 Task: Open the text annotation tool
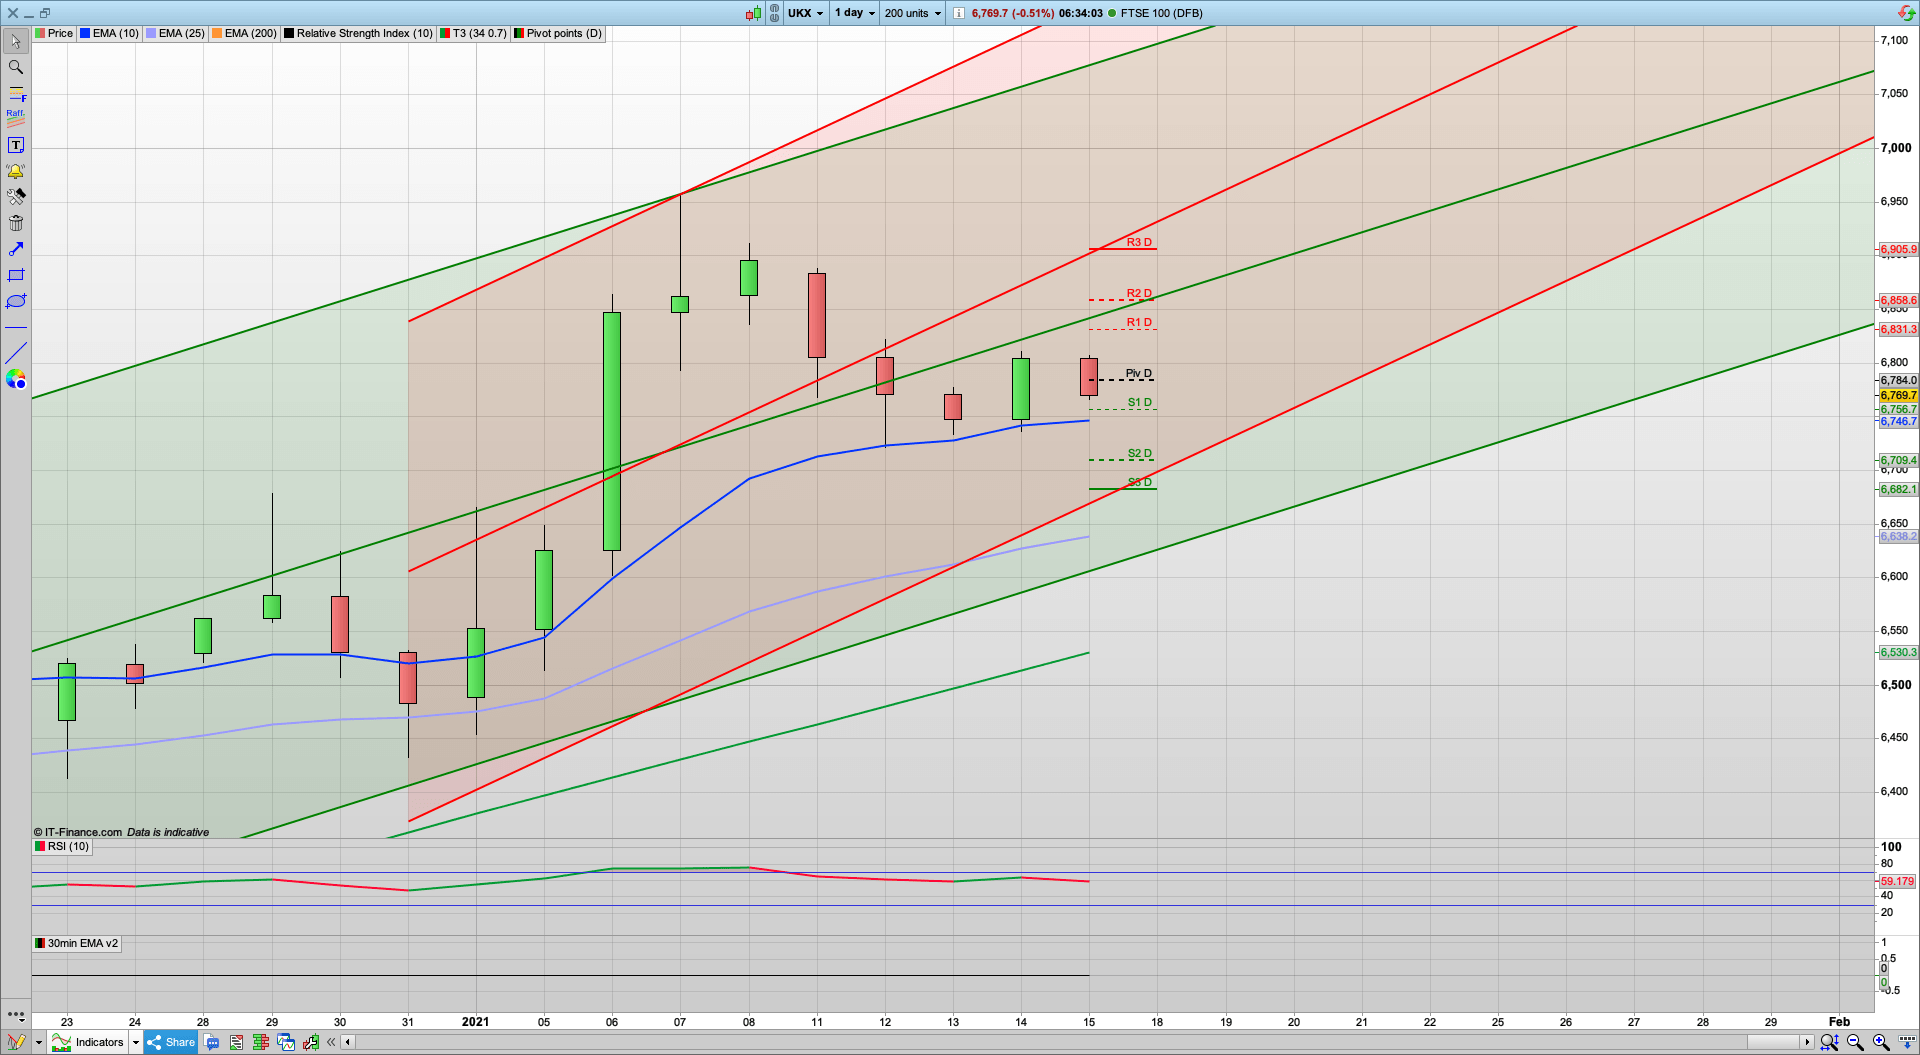15,144
